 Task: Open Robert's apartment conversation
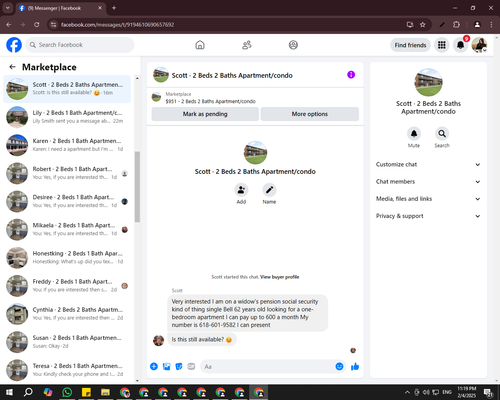[x=67, y=173]
